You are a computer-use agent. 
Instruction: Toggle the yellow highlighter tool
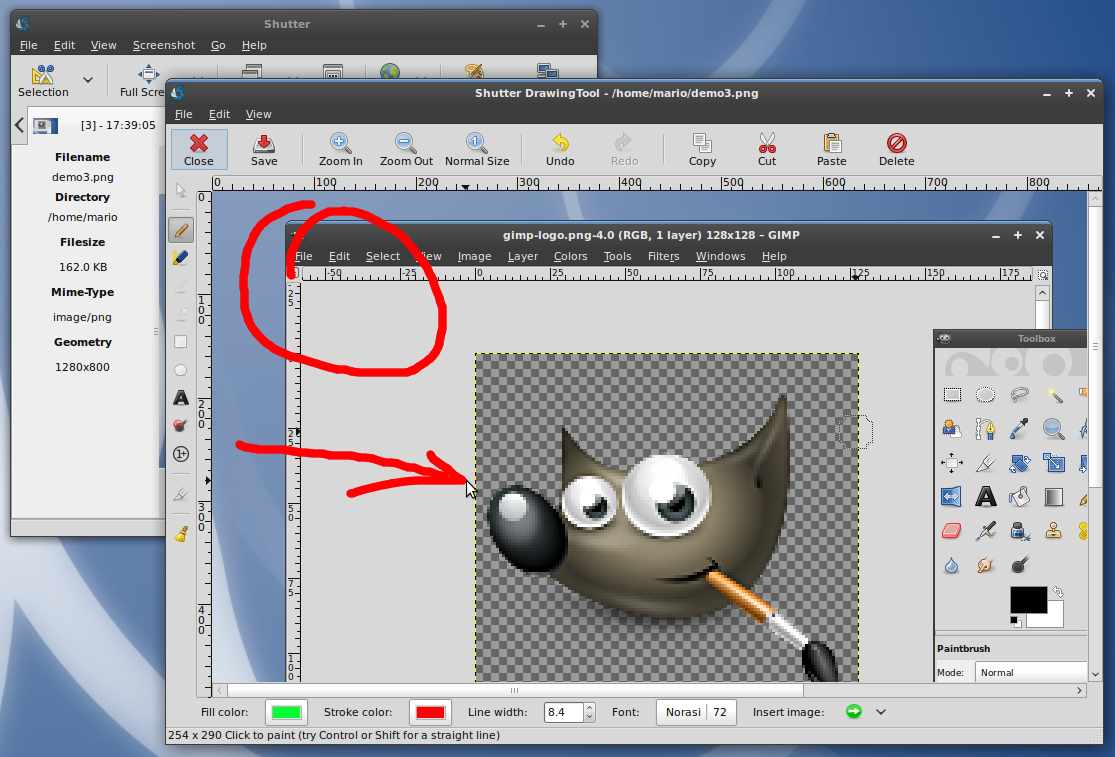coord(181,258)
